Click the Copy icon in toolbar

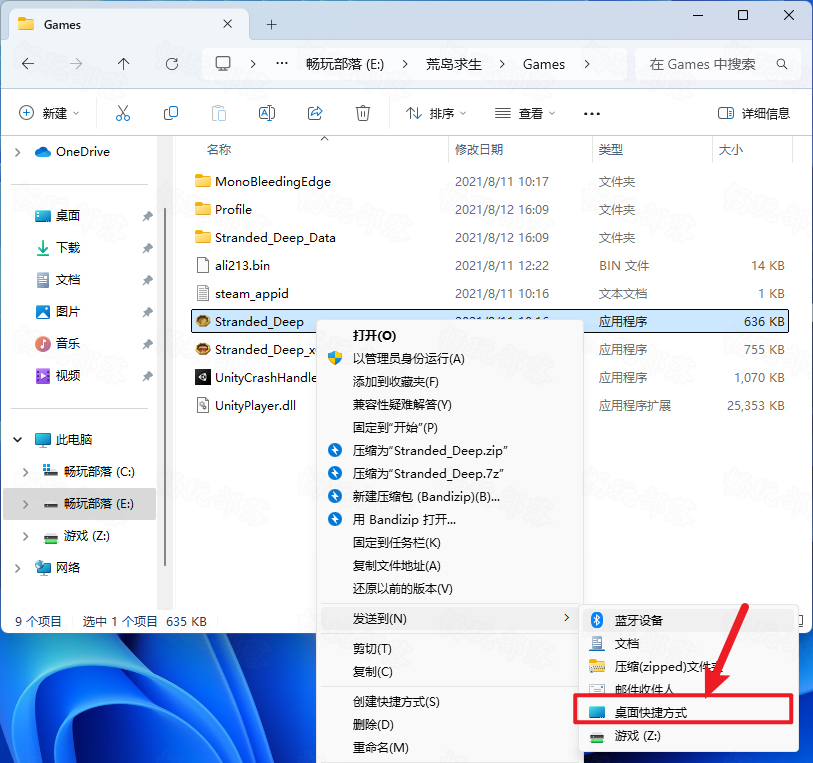click(171, 113)
